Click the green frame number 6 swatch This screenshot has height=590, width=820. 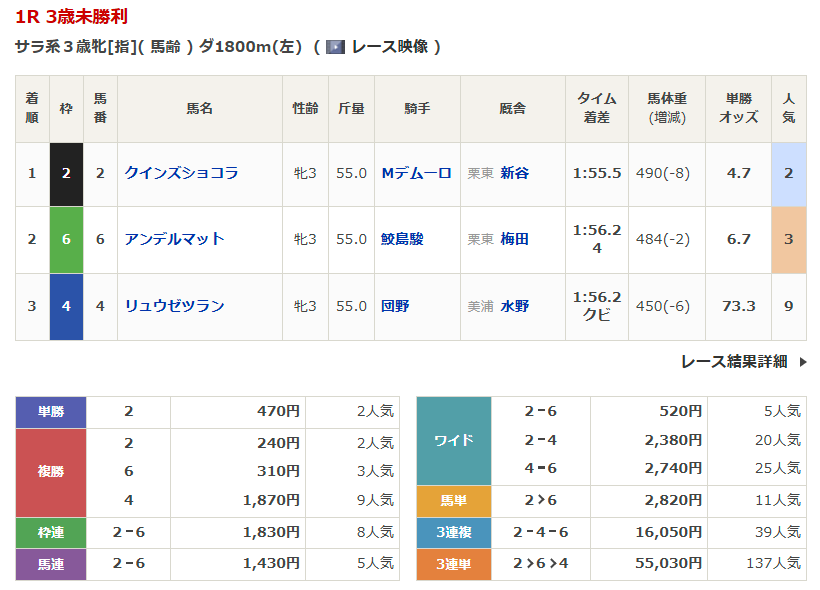[x=66, y=239]
